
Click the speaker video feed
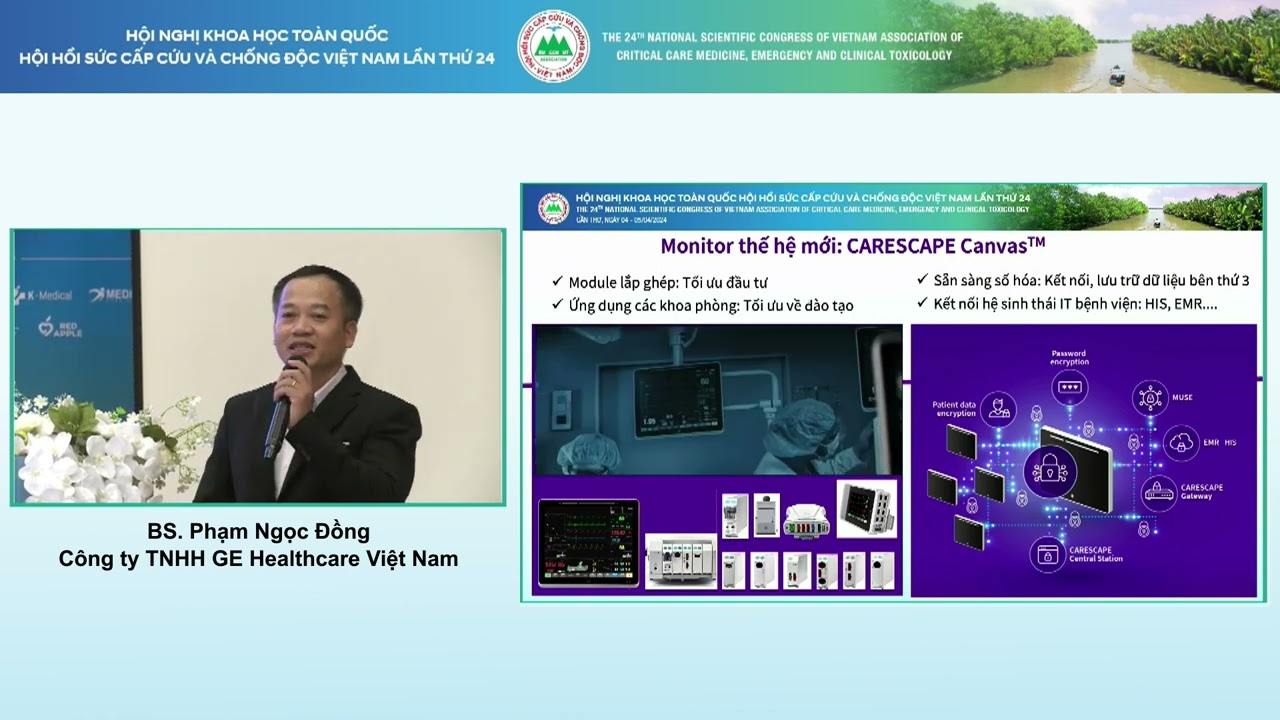258,367
